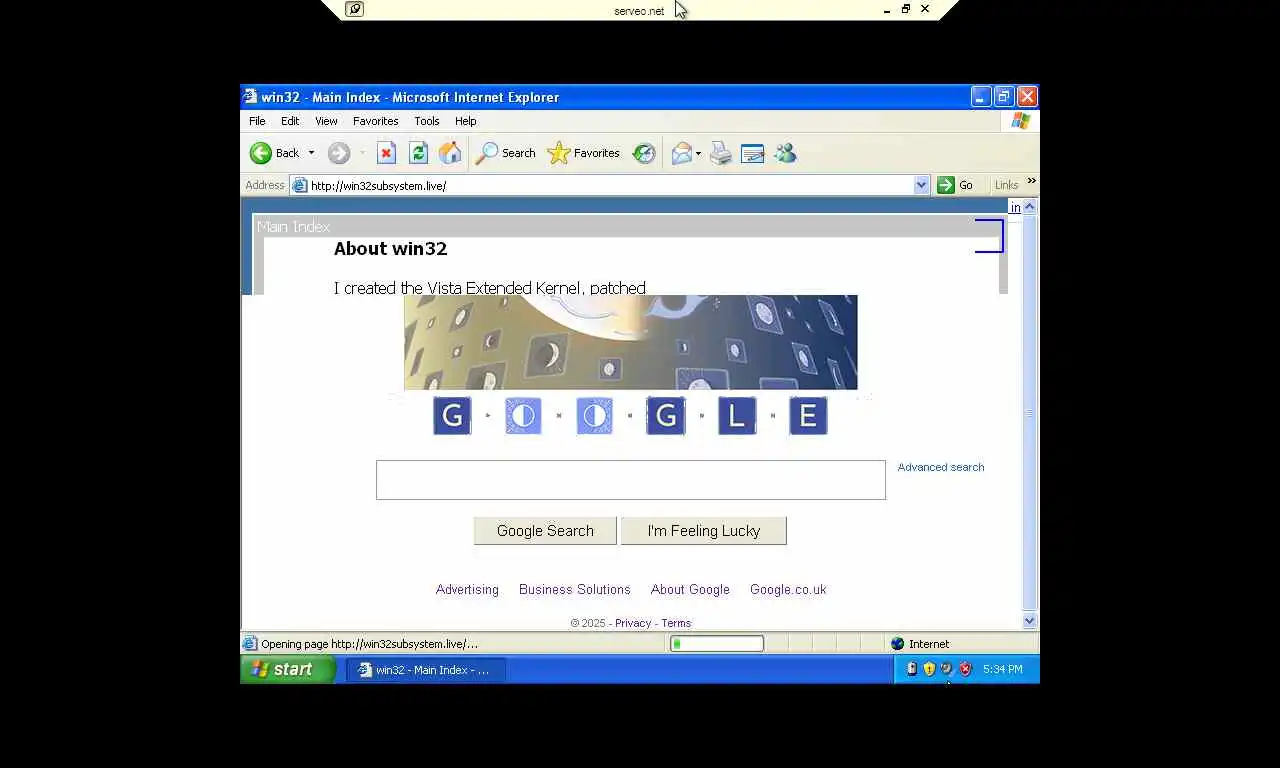Viewport: 1280px width, 768px height.
Task: Click the greyed Forward arrow button
Action: coord(339,153)
